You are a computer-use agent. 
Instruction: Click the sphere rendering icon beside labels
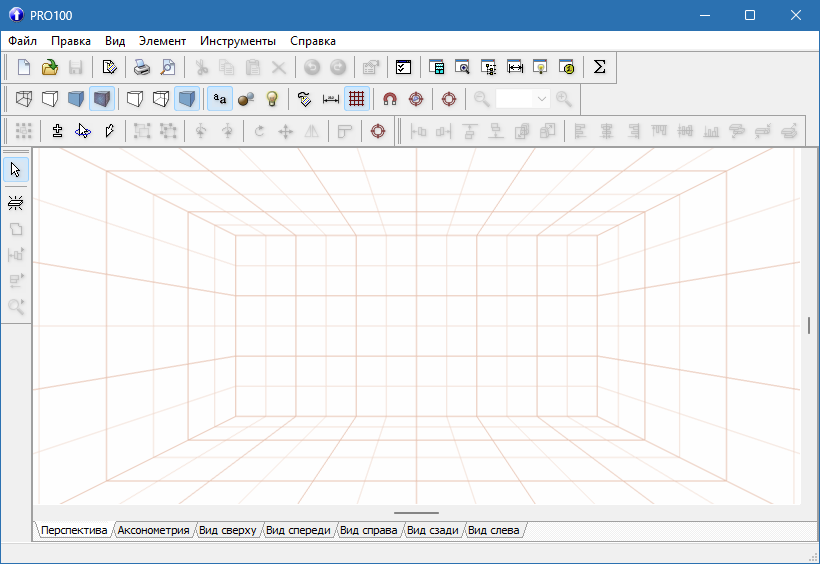246,99
